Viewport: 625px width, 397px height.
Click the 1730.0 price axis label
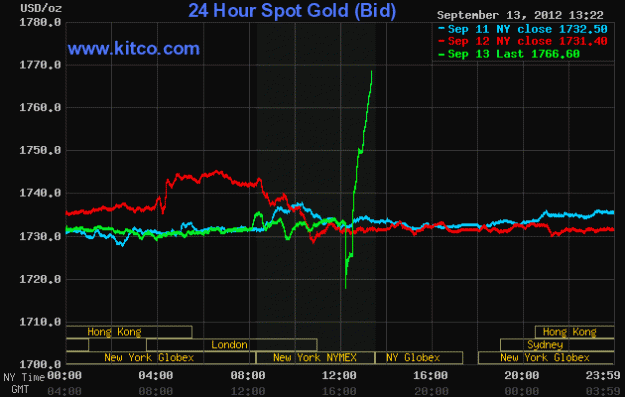40,236
